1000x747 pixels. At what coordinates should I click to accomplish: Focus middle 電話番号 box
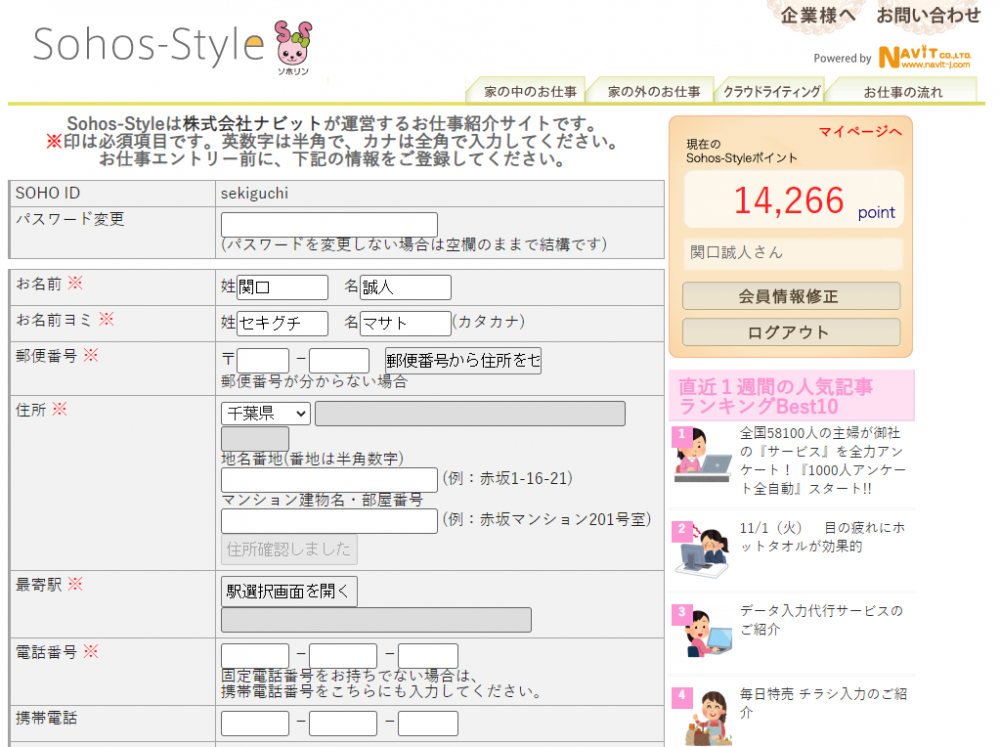[343, 655]
